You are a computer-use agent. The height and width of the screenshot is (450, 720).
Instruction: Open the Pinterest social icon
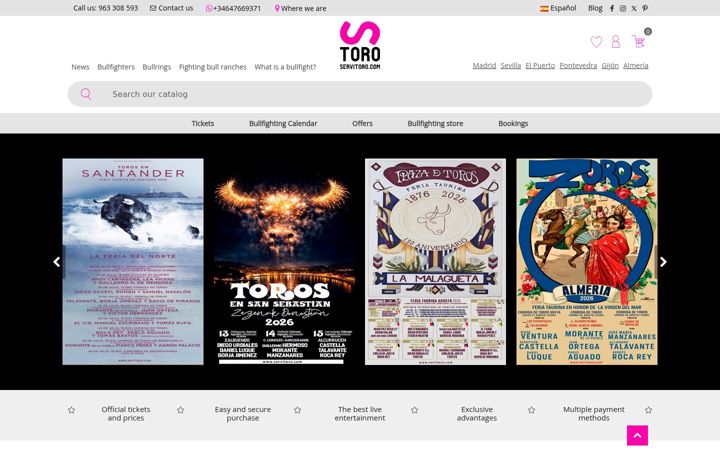coord(645,8)
